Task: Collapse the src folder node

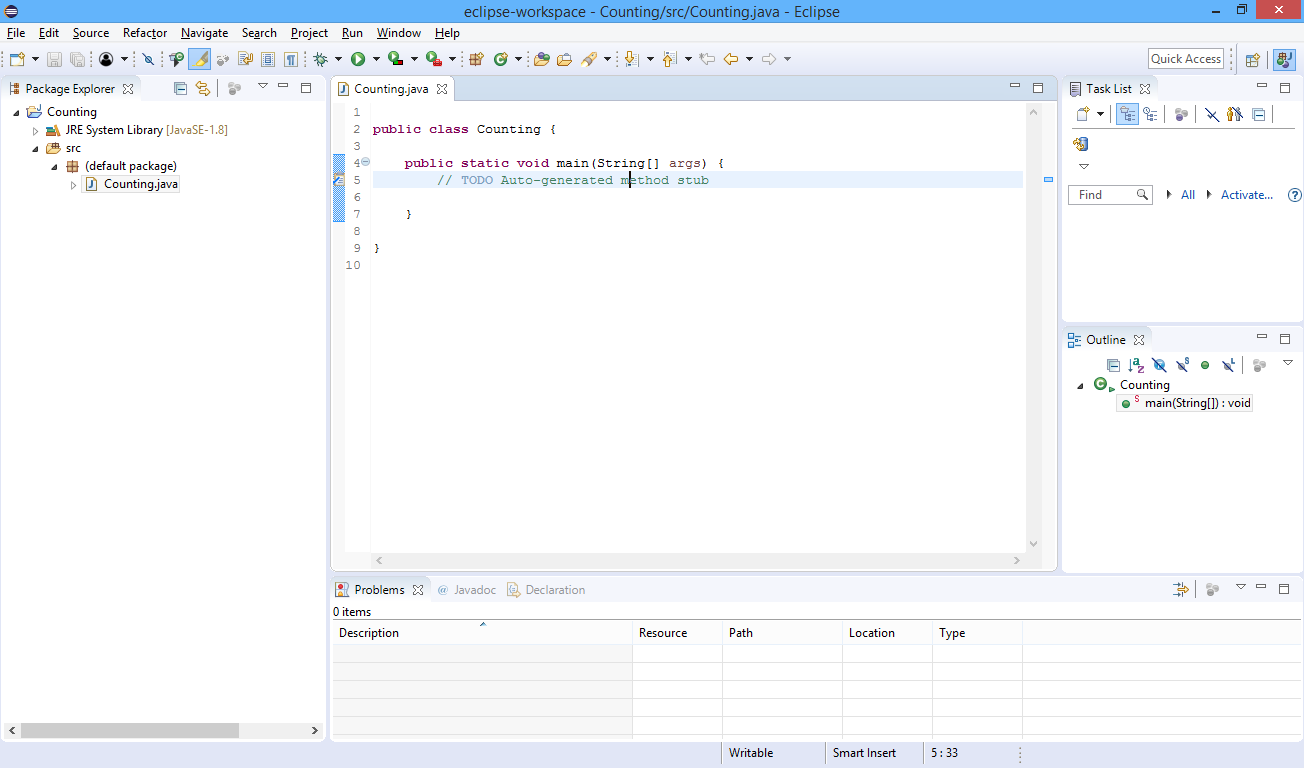Action: click(x=35, y=149)
